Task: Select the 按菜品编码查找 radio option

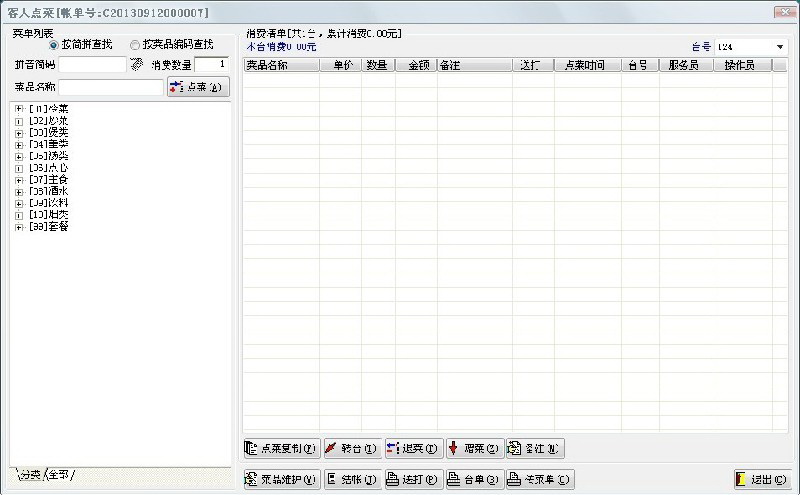Action: pos(135,45)
